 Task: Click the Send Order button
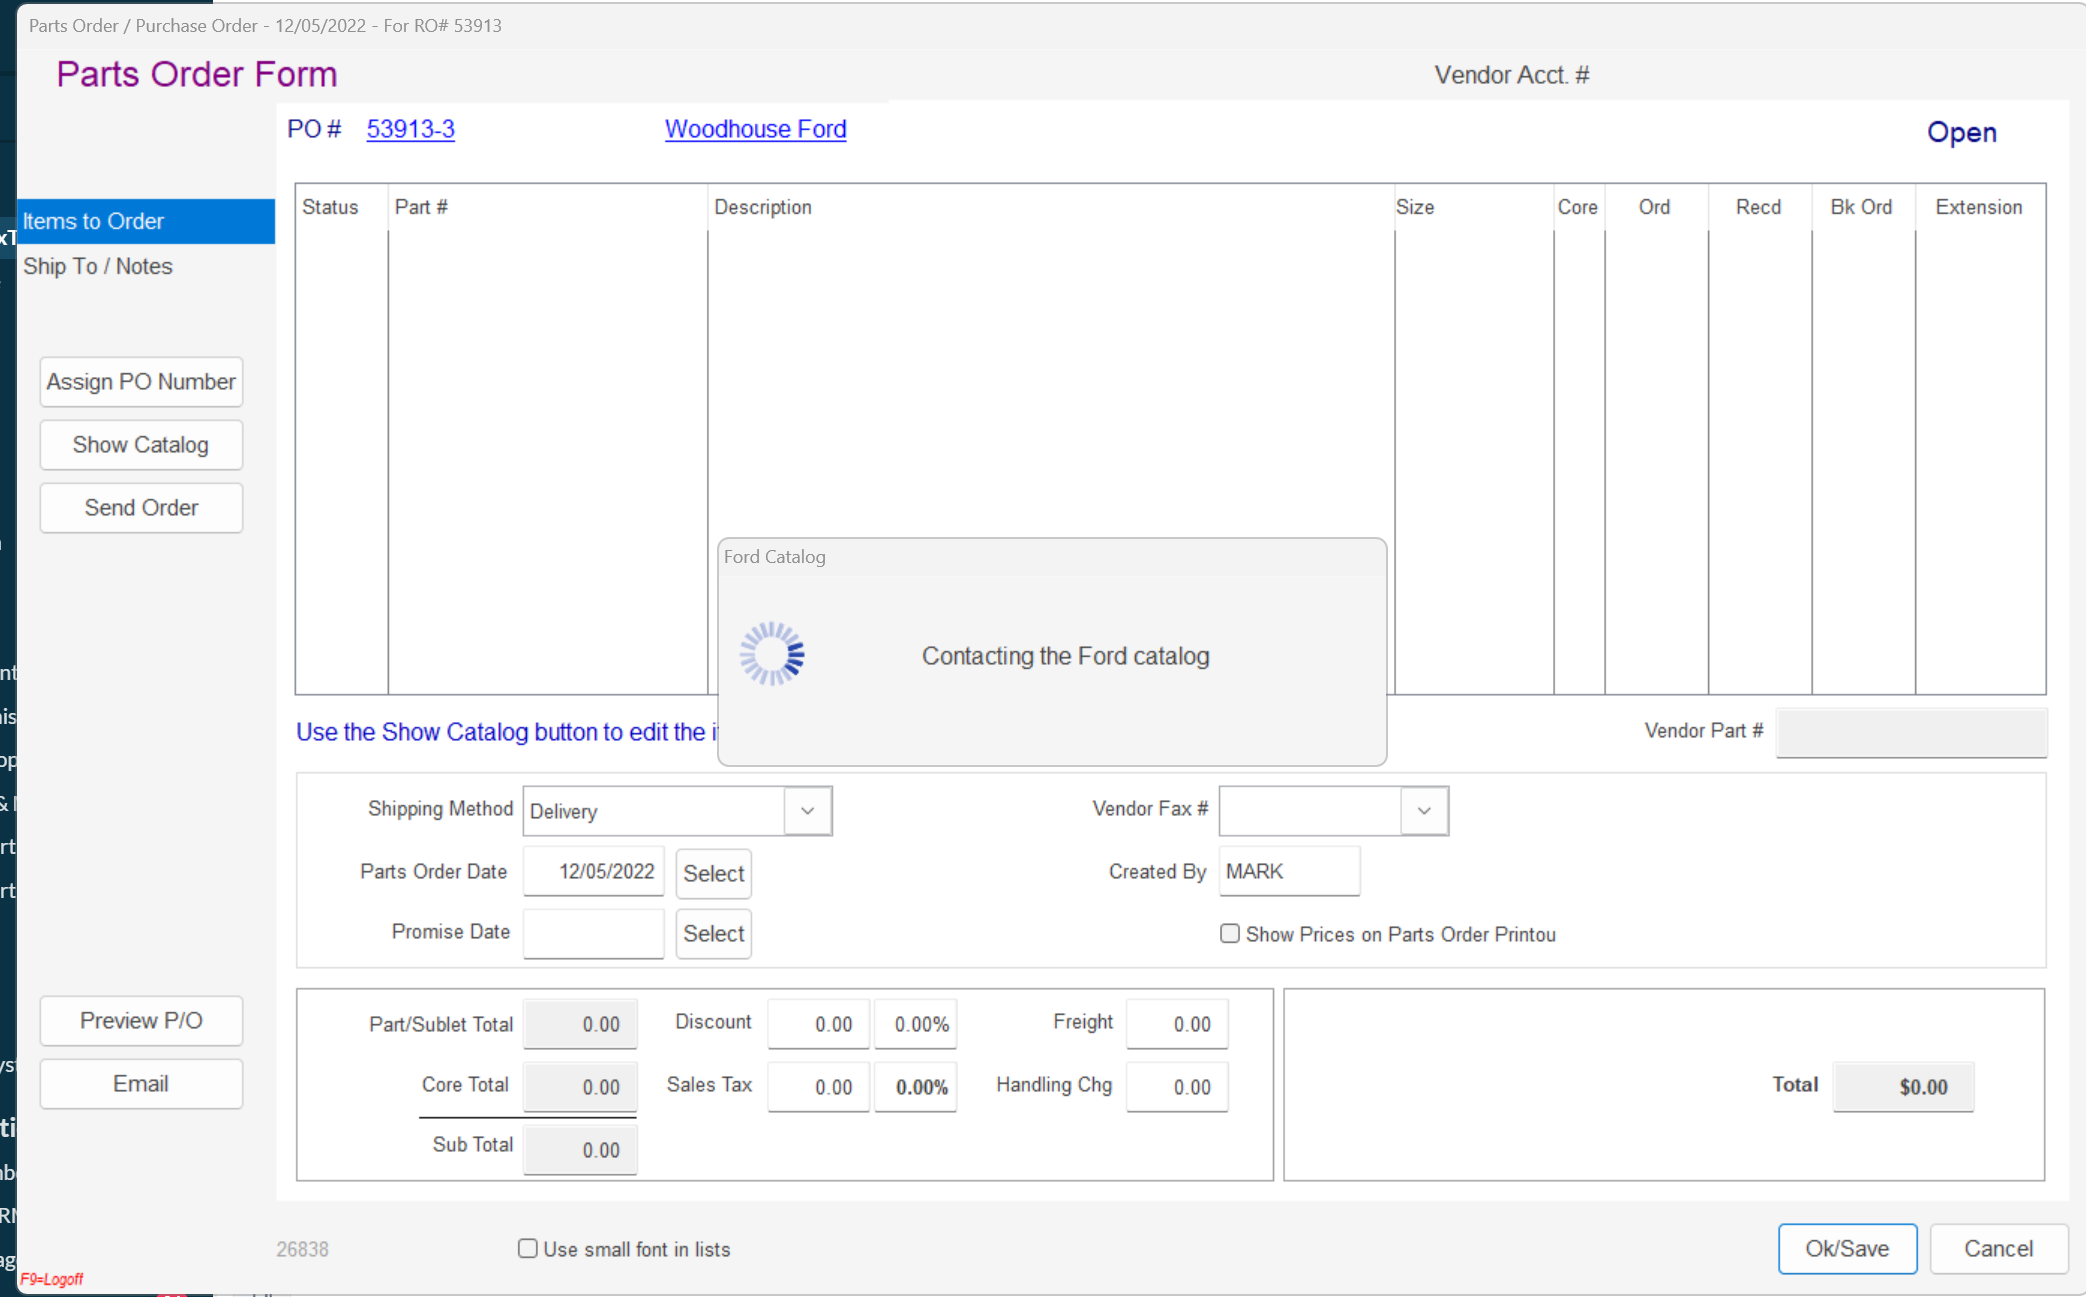(141, 508)
